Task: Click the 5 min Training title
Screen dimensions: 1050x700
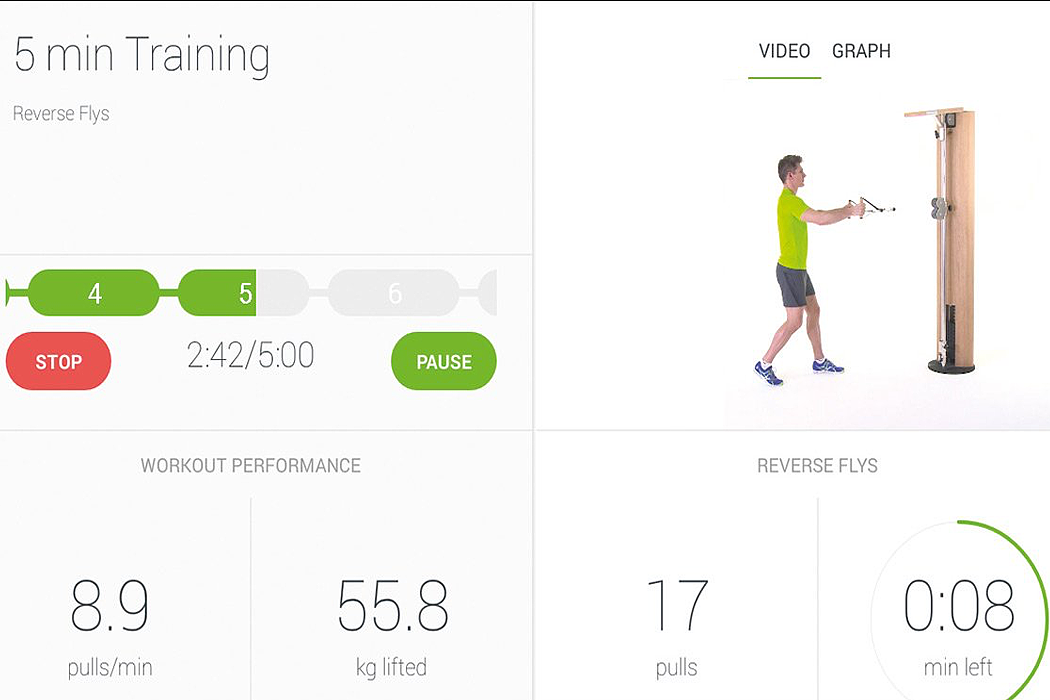Action: 142,55
